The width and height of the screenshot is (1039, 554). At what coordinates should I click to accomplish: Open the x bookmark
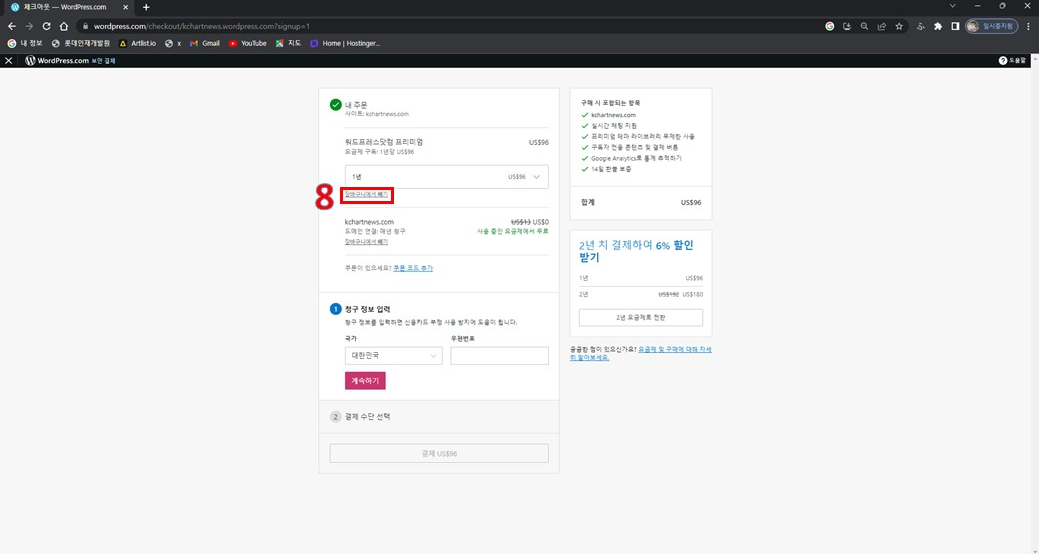pos(173,43)
